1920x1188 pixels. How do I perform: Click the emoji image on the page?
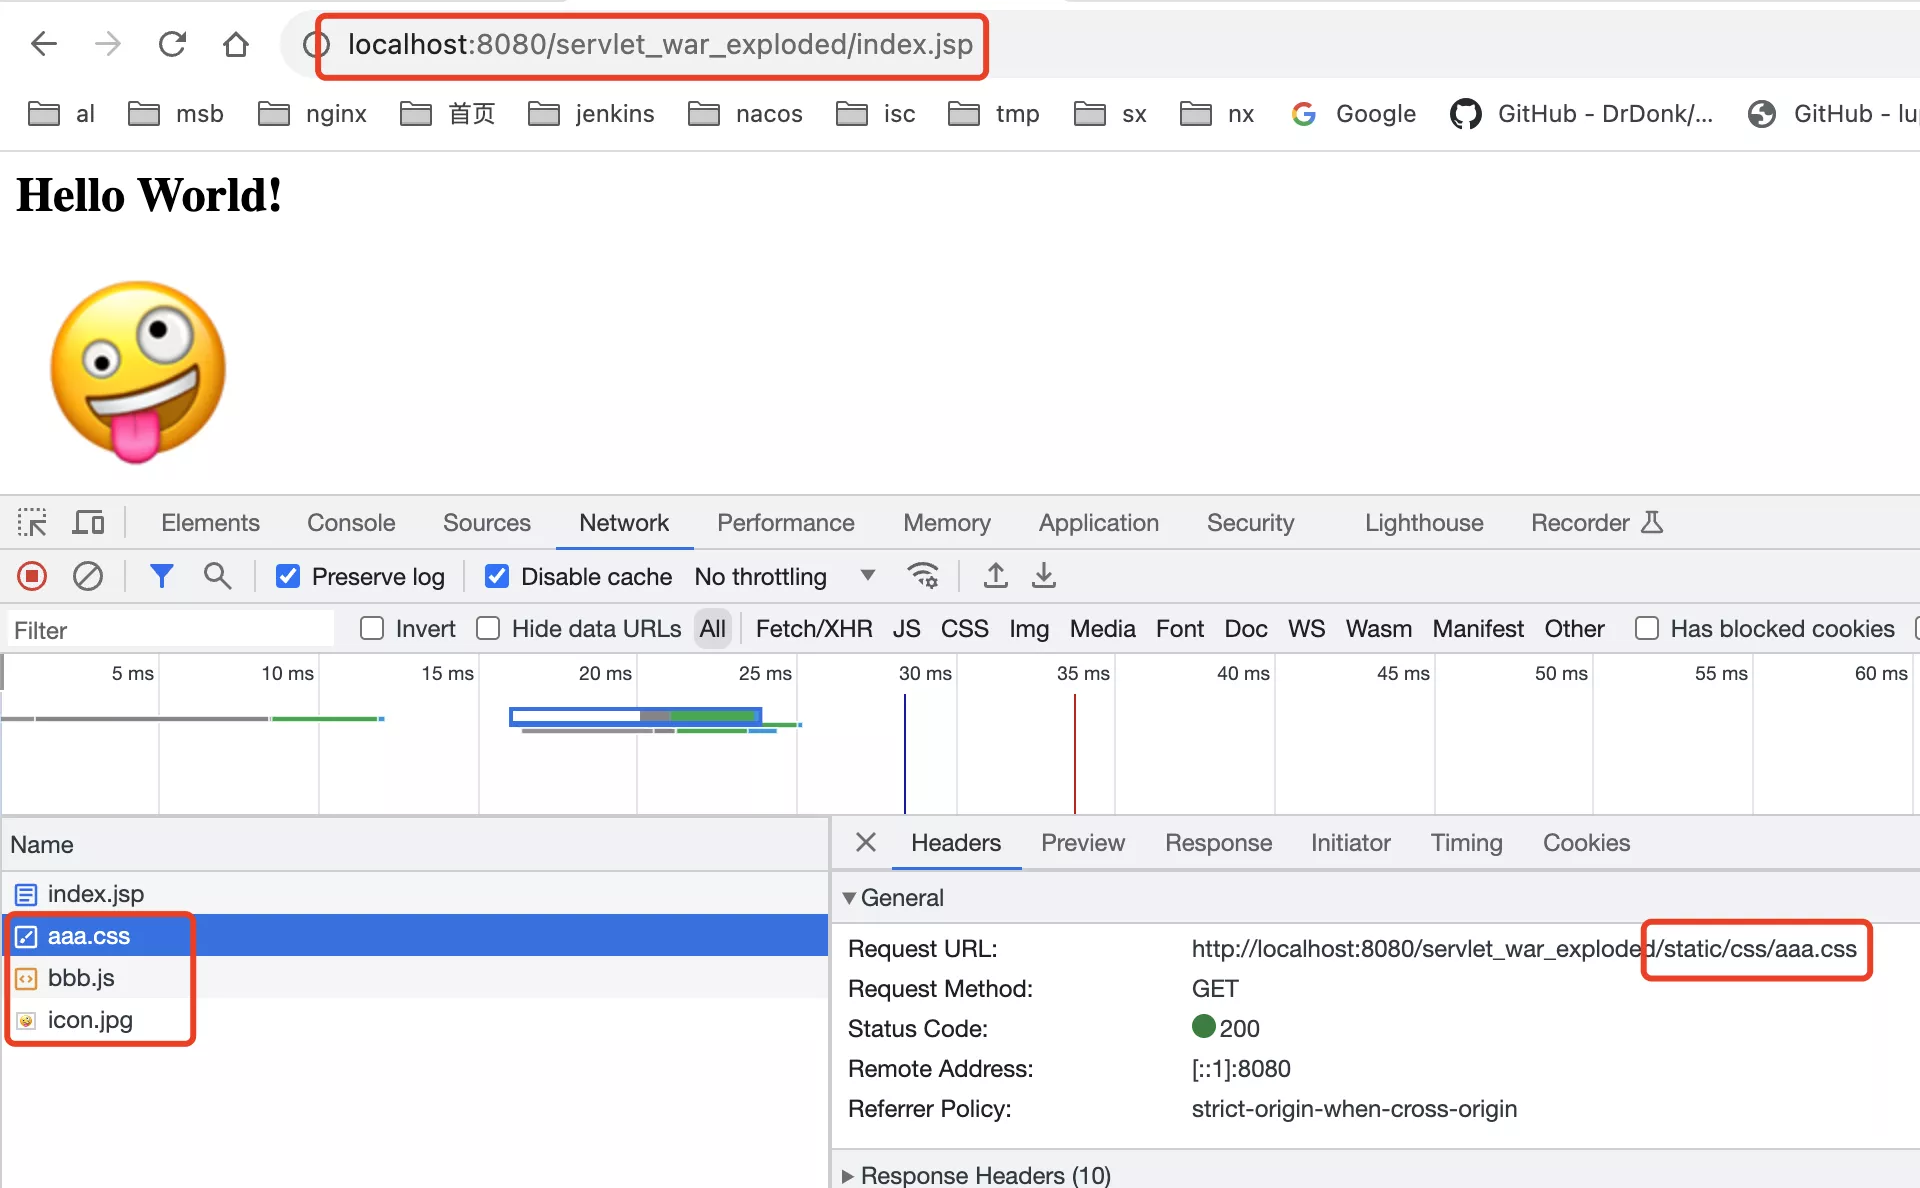coord(138,372)
